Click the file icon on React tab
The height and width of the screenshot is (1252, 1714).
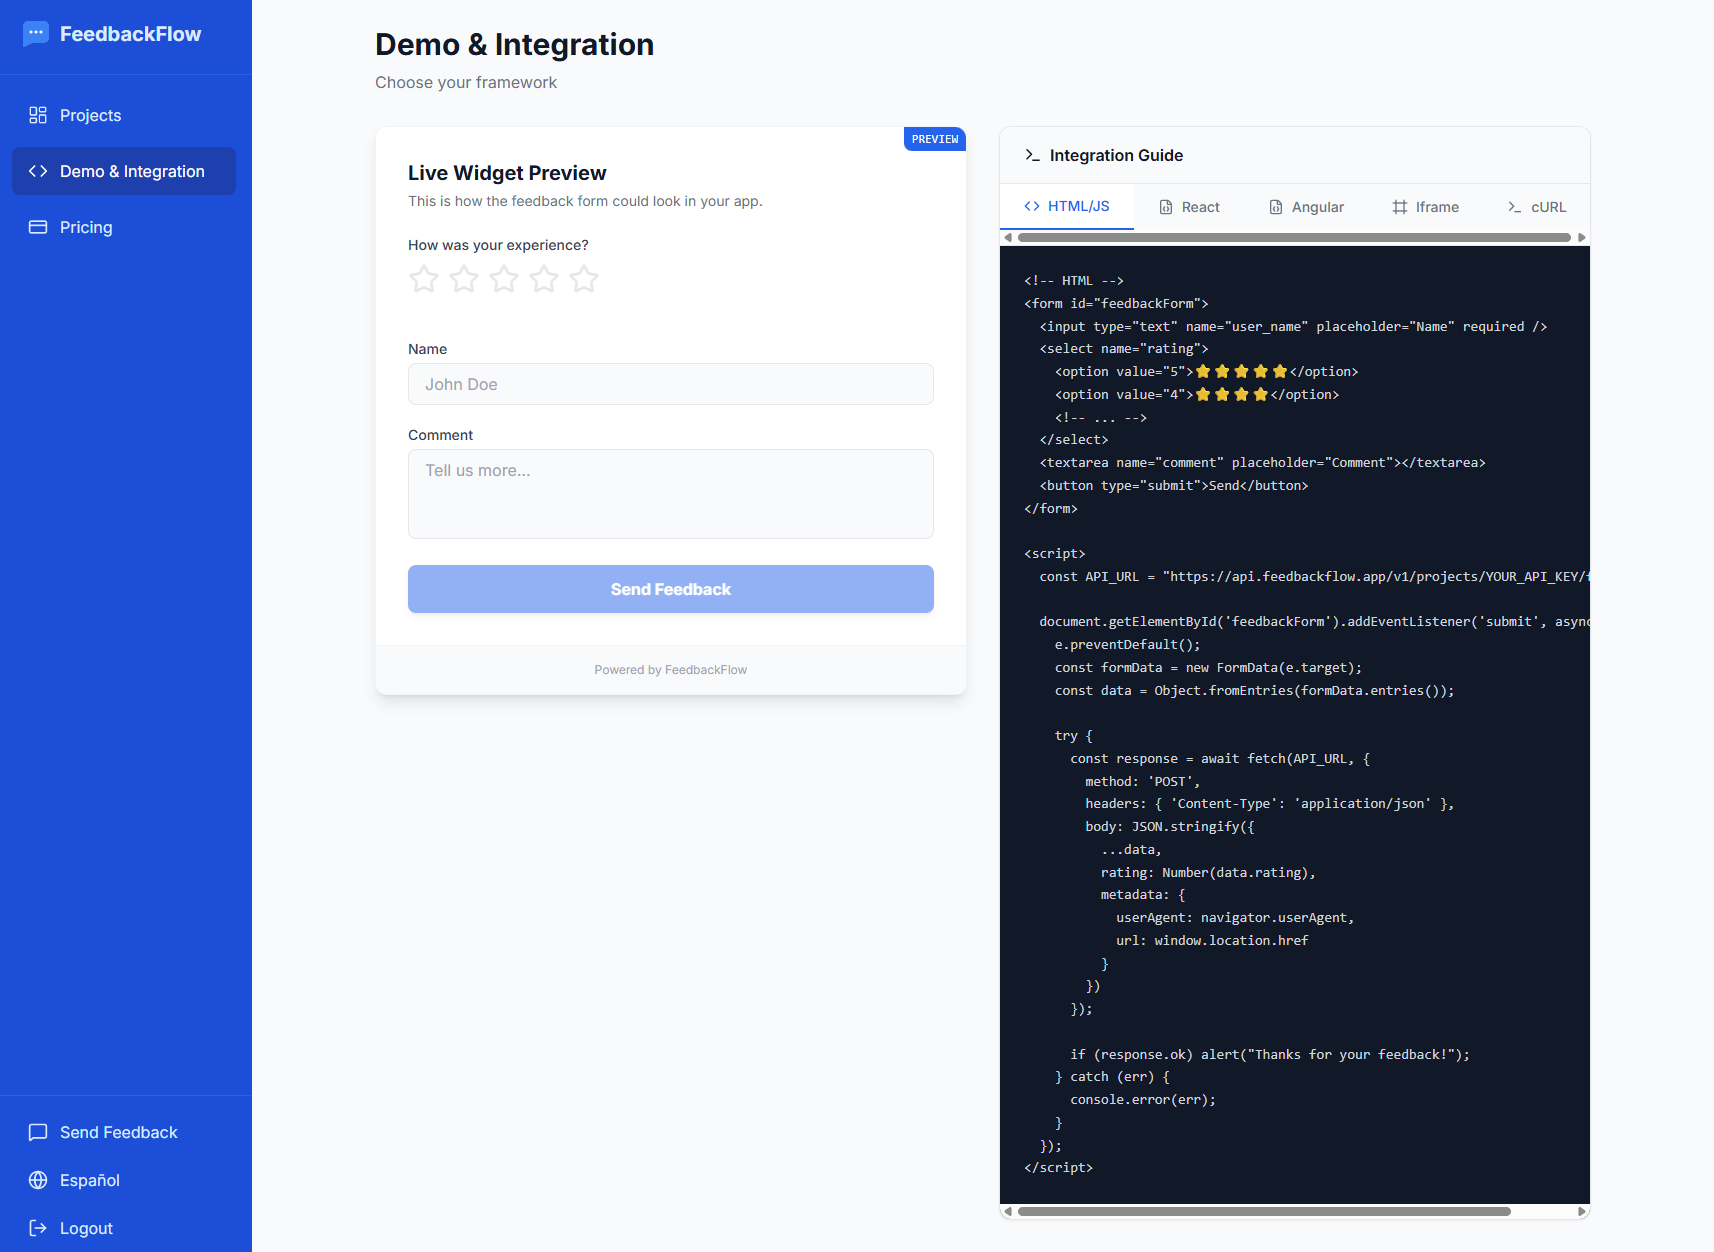(x=1166, y=207)
